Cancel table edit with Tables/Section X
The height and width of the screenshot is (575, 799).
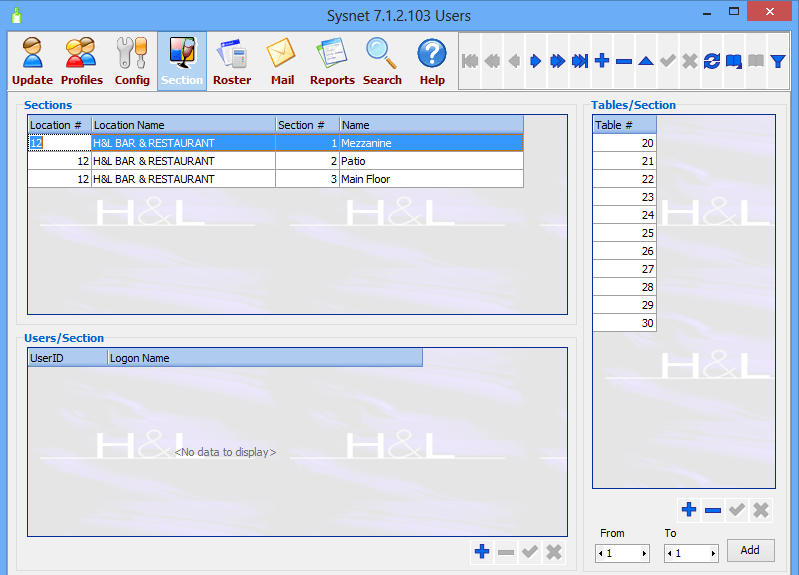pyautogui.click(x=761, y=510)
